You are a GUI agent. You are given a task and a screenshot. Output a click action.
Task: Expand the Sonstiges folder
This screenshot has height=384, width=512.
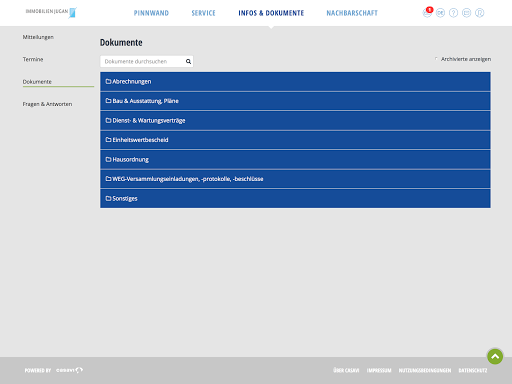point(295,198)
